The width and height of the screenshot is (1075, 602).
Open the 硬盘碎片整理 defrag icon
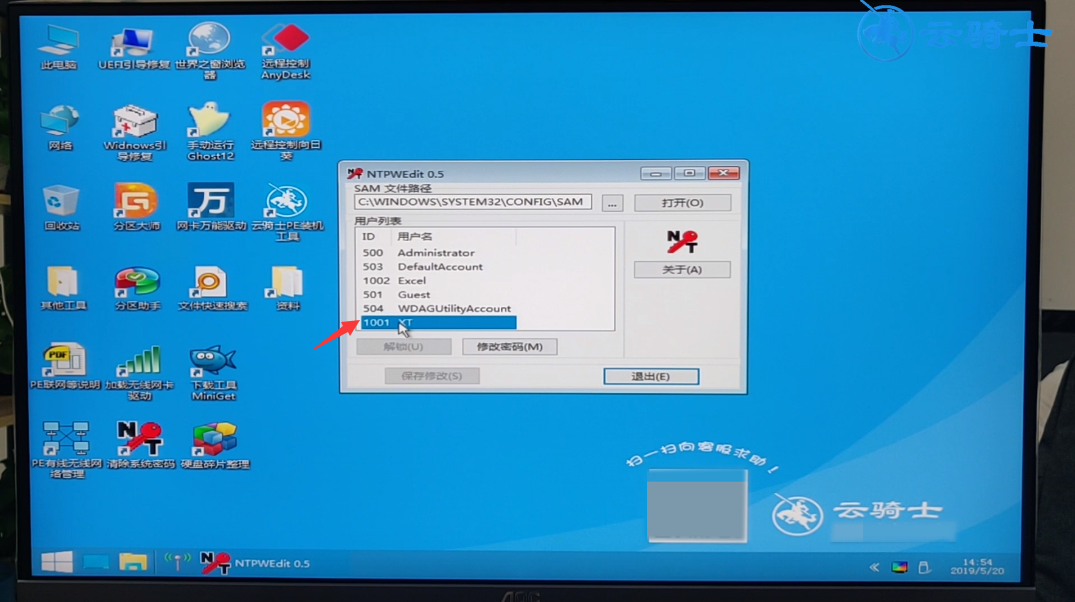[215, 441]
